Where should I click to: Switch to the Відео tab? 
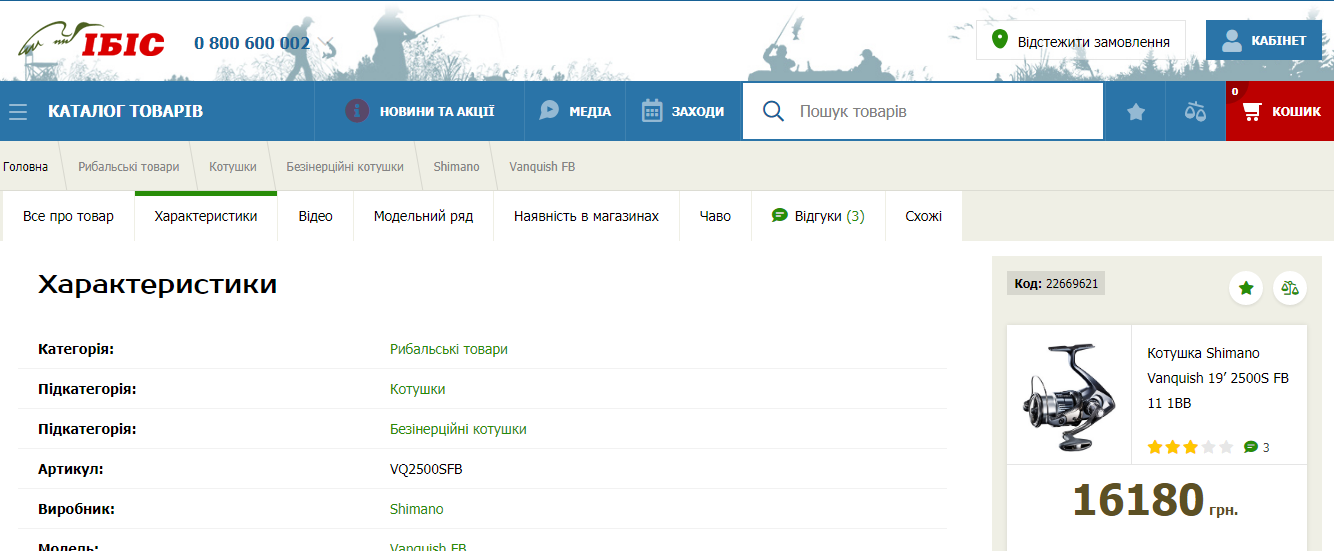coord(315,216)
